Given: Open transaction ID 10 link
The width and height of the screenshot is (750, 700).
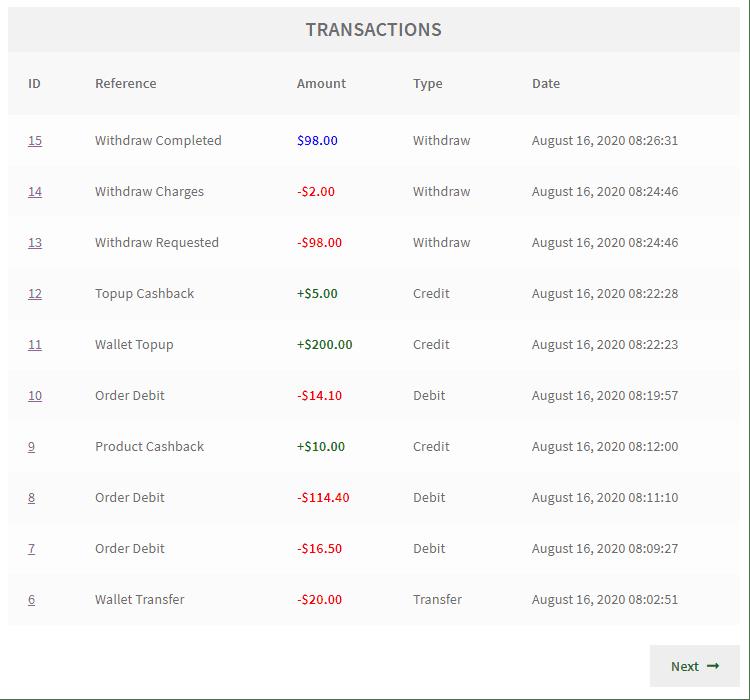Looking at the screenshot, I should [x=35, y=396].
